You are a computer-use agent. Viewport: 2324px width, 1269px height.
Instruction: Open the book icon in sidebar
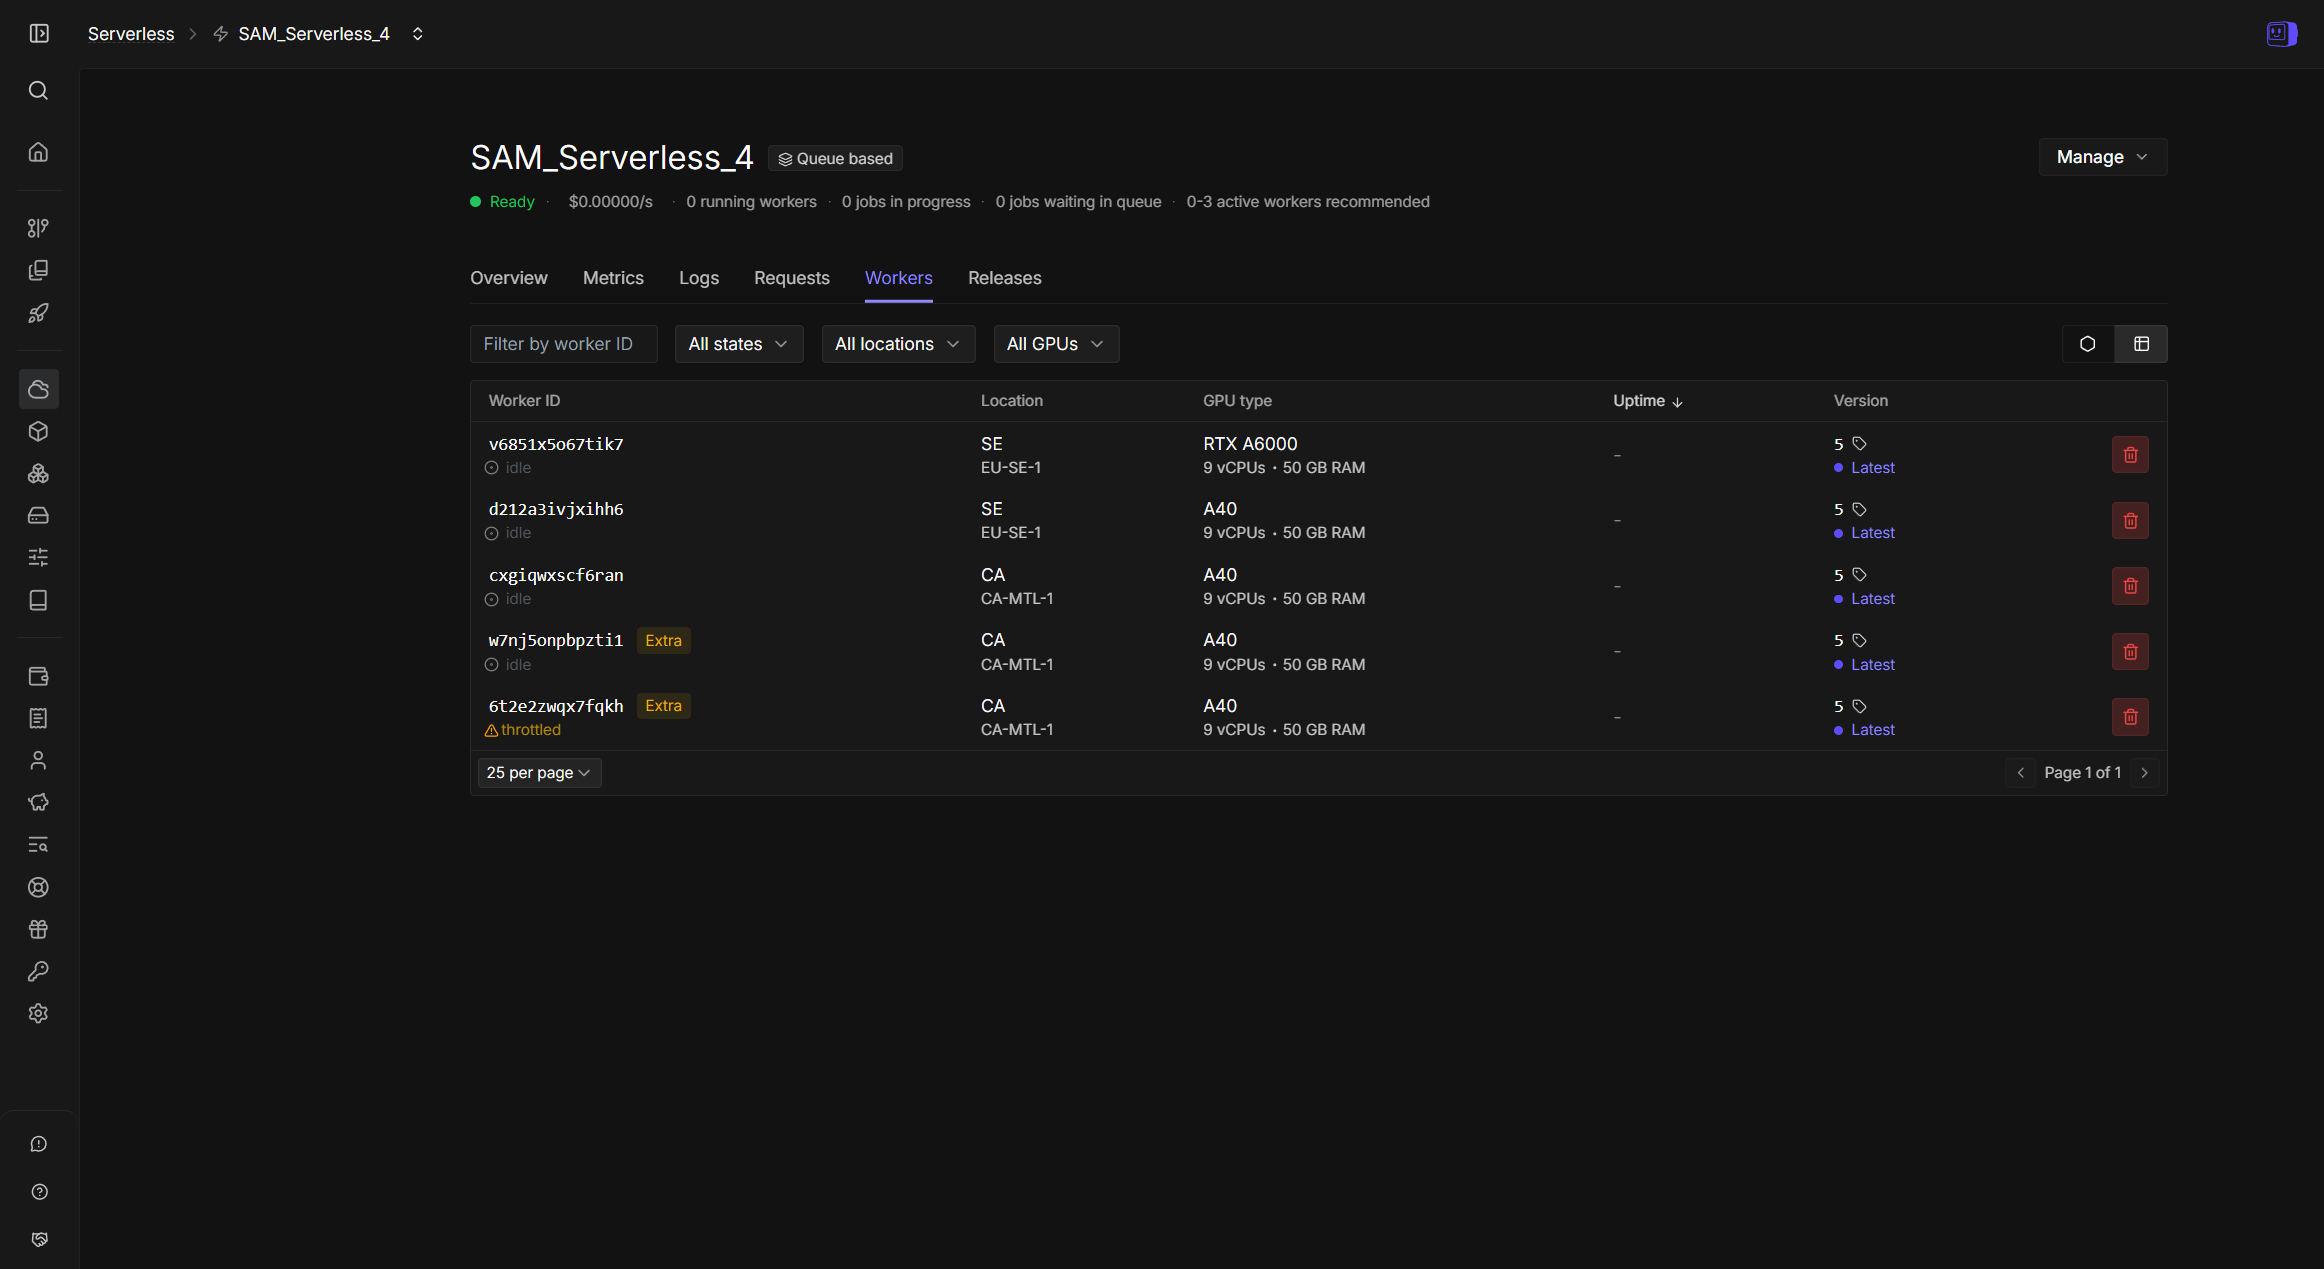(x=39, y=600)
